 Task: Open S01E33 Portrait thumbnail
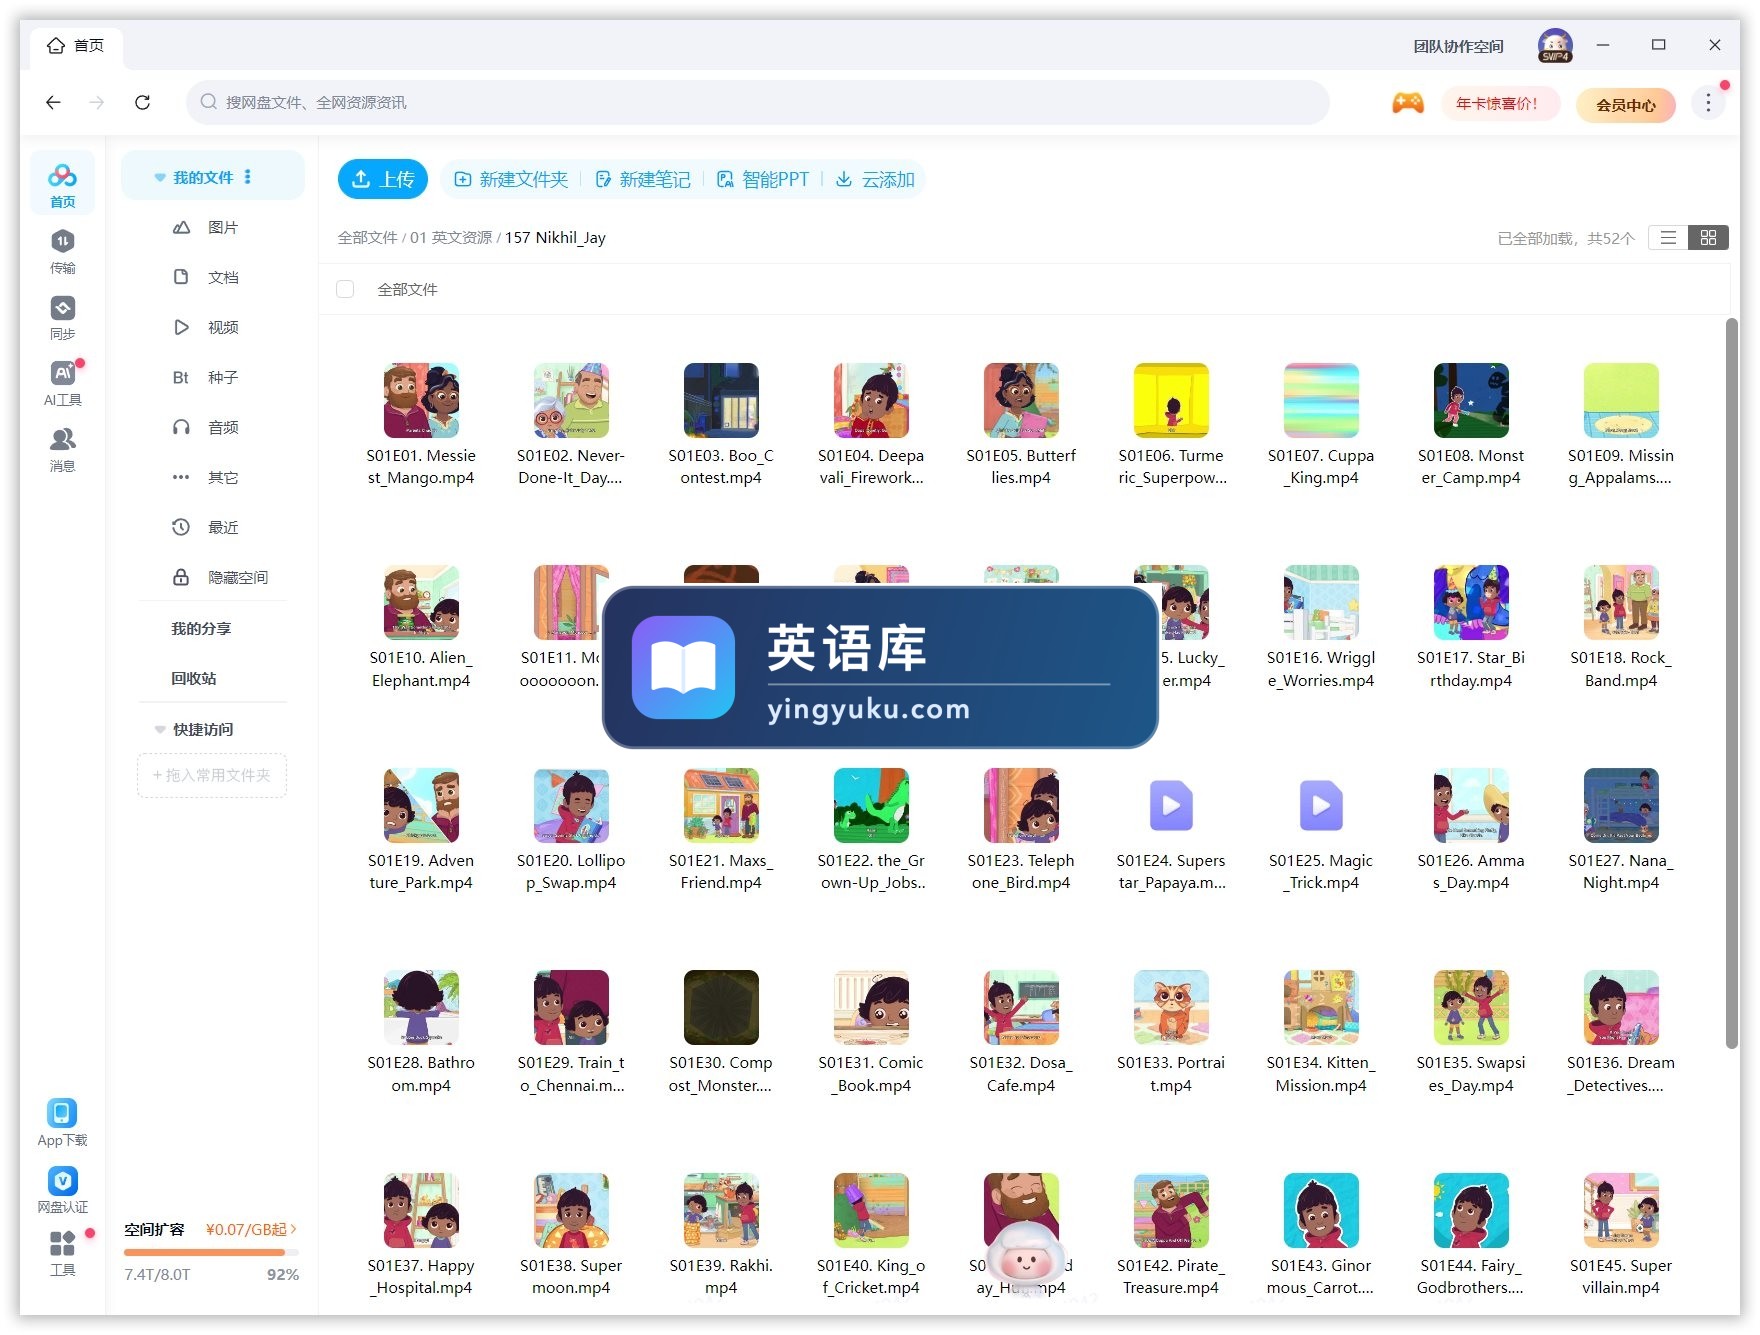(x=1171, y=1007)
